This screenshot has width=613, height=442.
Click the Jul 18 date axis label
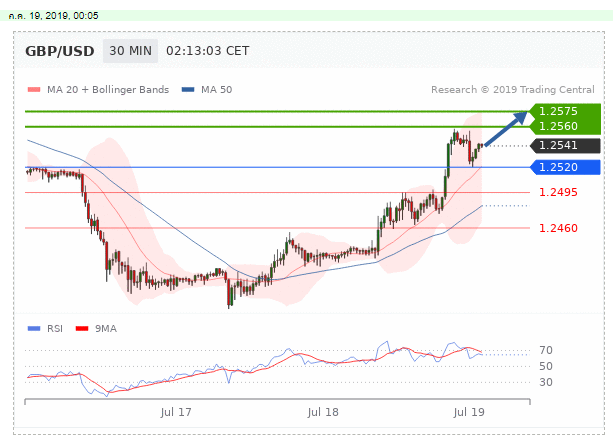pos(323,412)
